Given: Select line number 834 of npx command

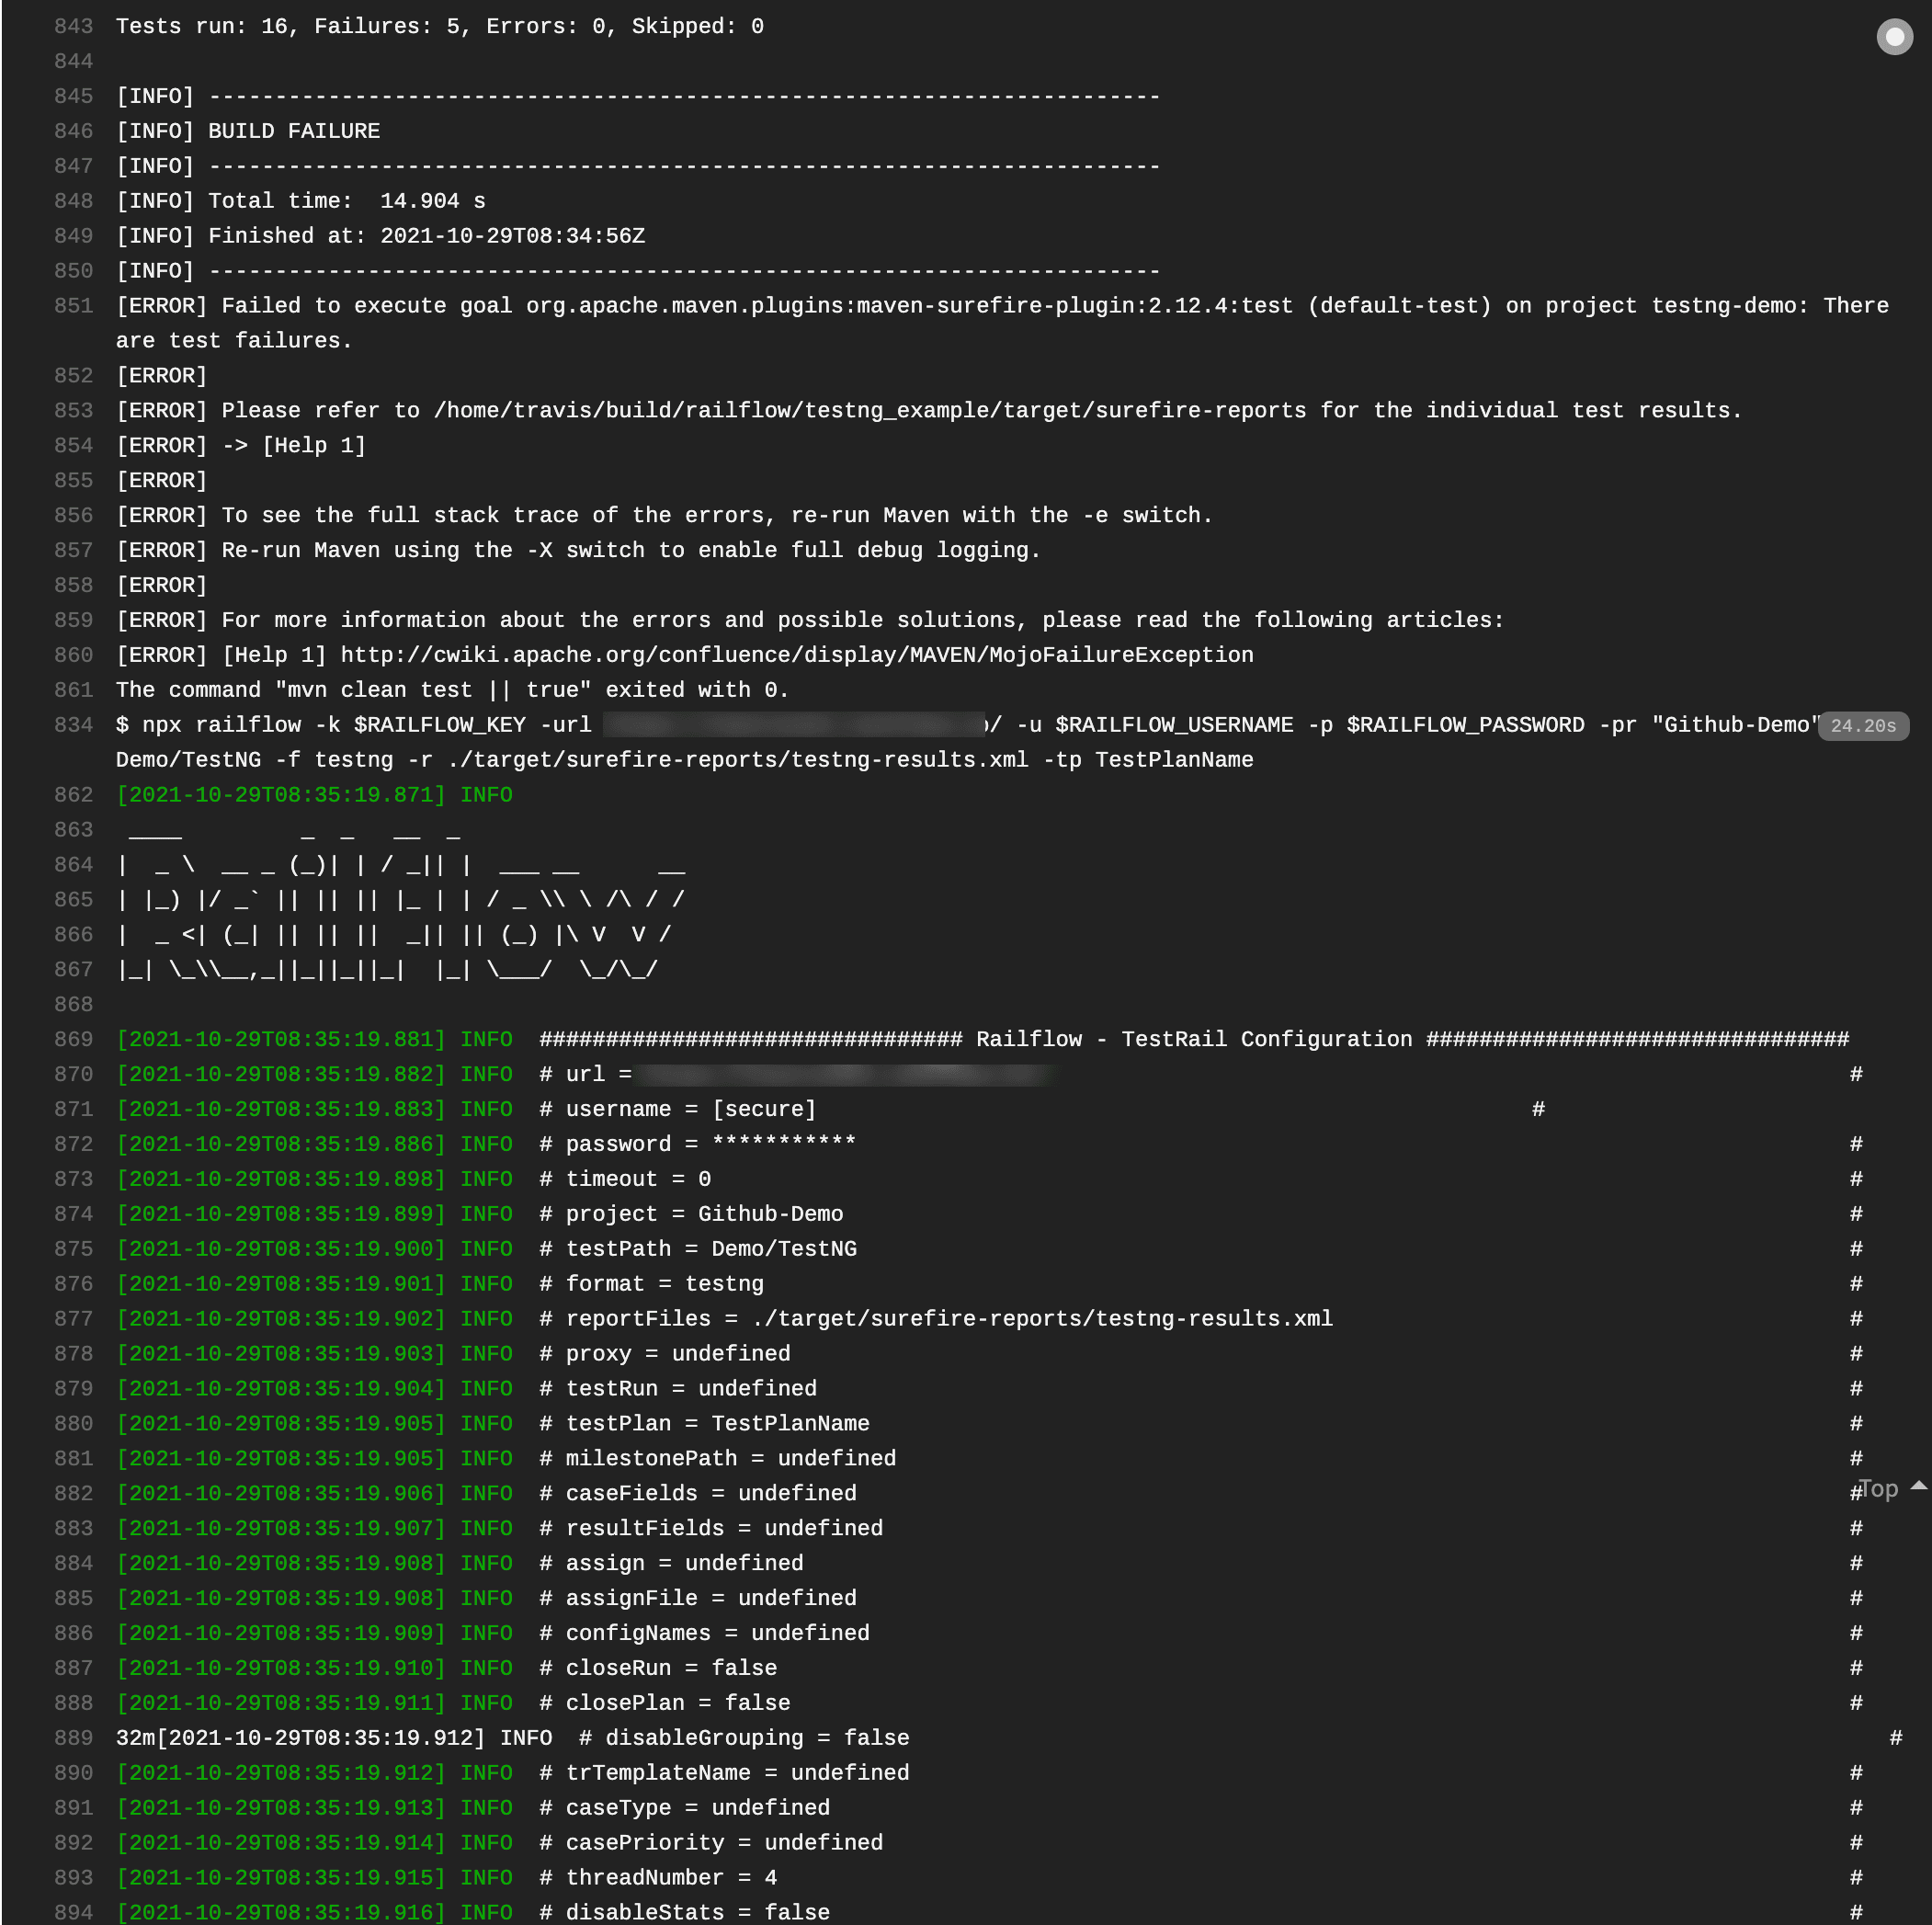Looking at the screenshot, I should pyautogui.click(x=73, y=725).
